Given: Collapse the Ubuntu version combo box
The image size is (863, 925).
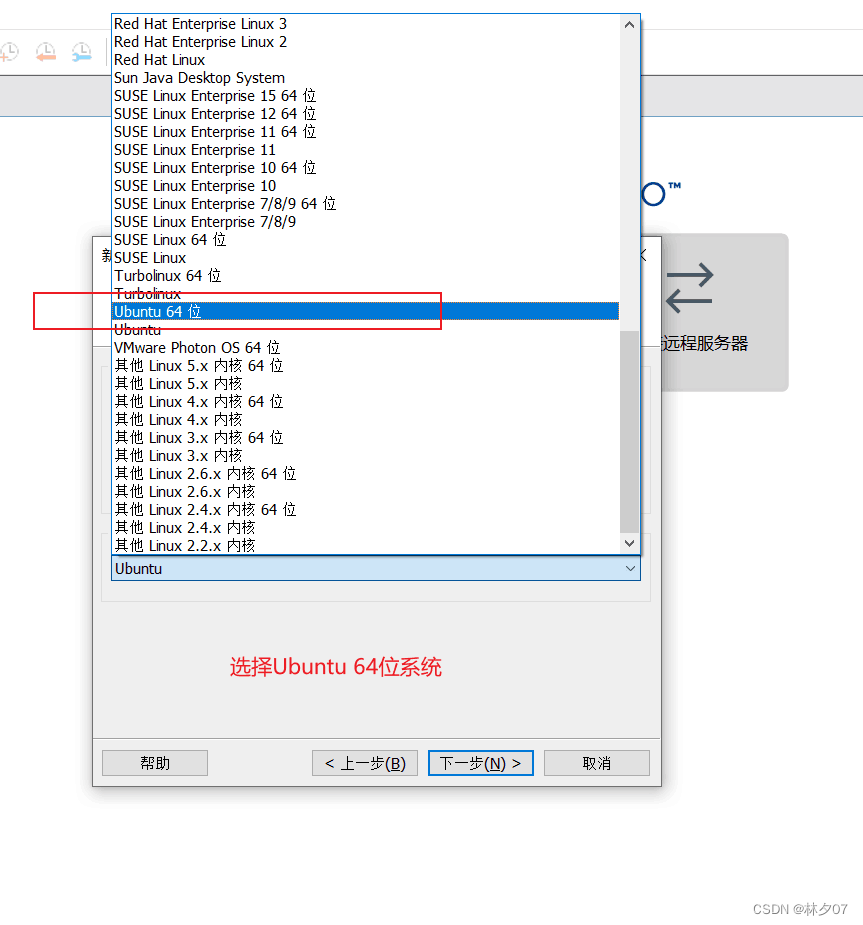Looking at the screenshot, I should coord(630,569).
